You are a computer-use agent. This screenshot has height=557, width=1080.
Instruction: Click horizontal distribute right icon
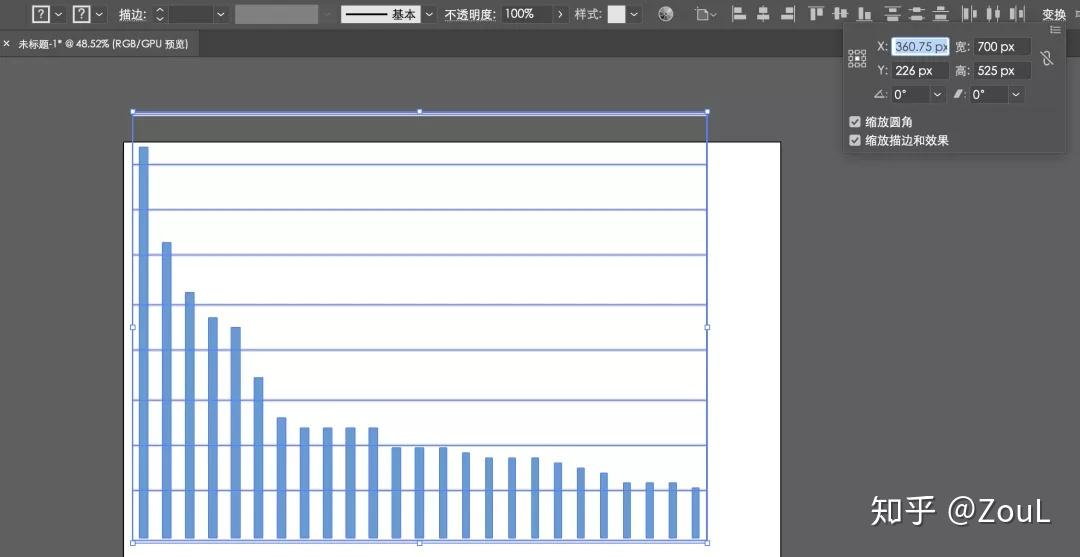point(1017,14)
